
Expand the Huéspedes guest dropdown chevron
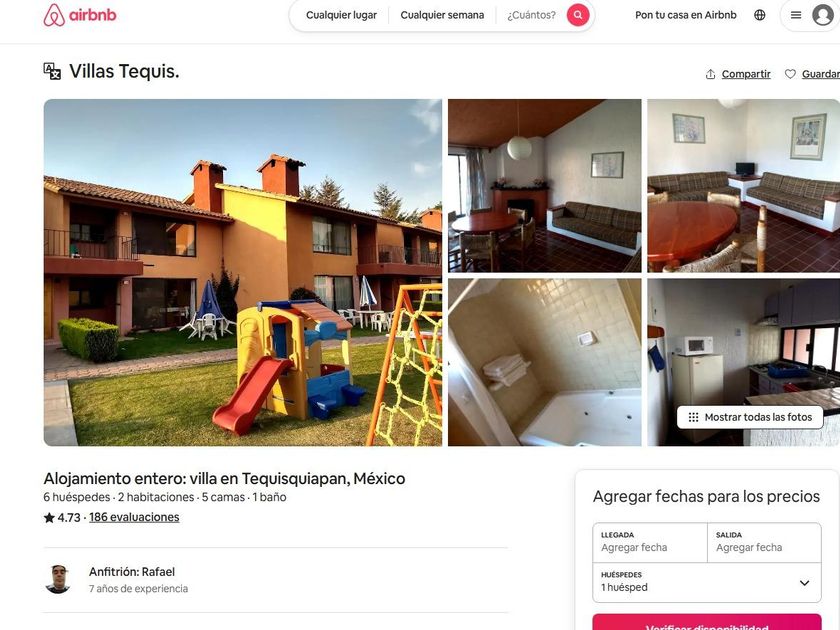click(804, 583)
